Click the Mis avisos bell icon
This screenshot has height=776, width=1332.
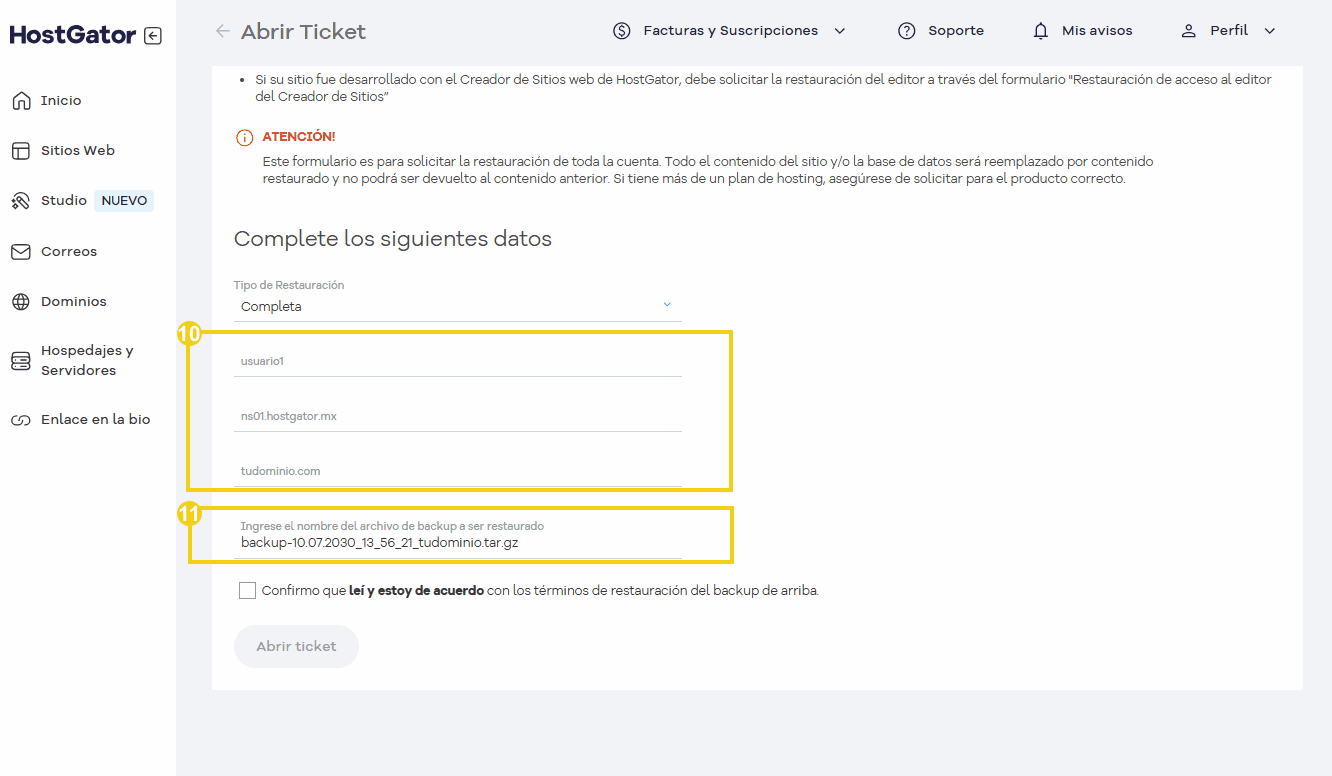(x=1041, y=31)
